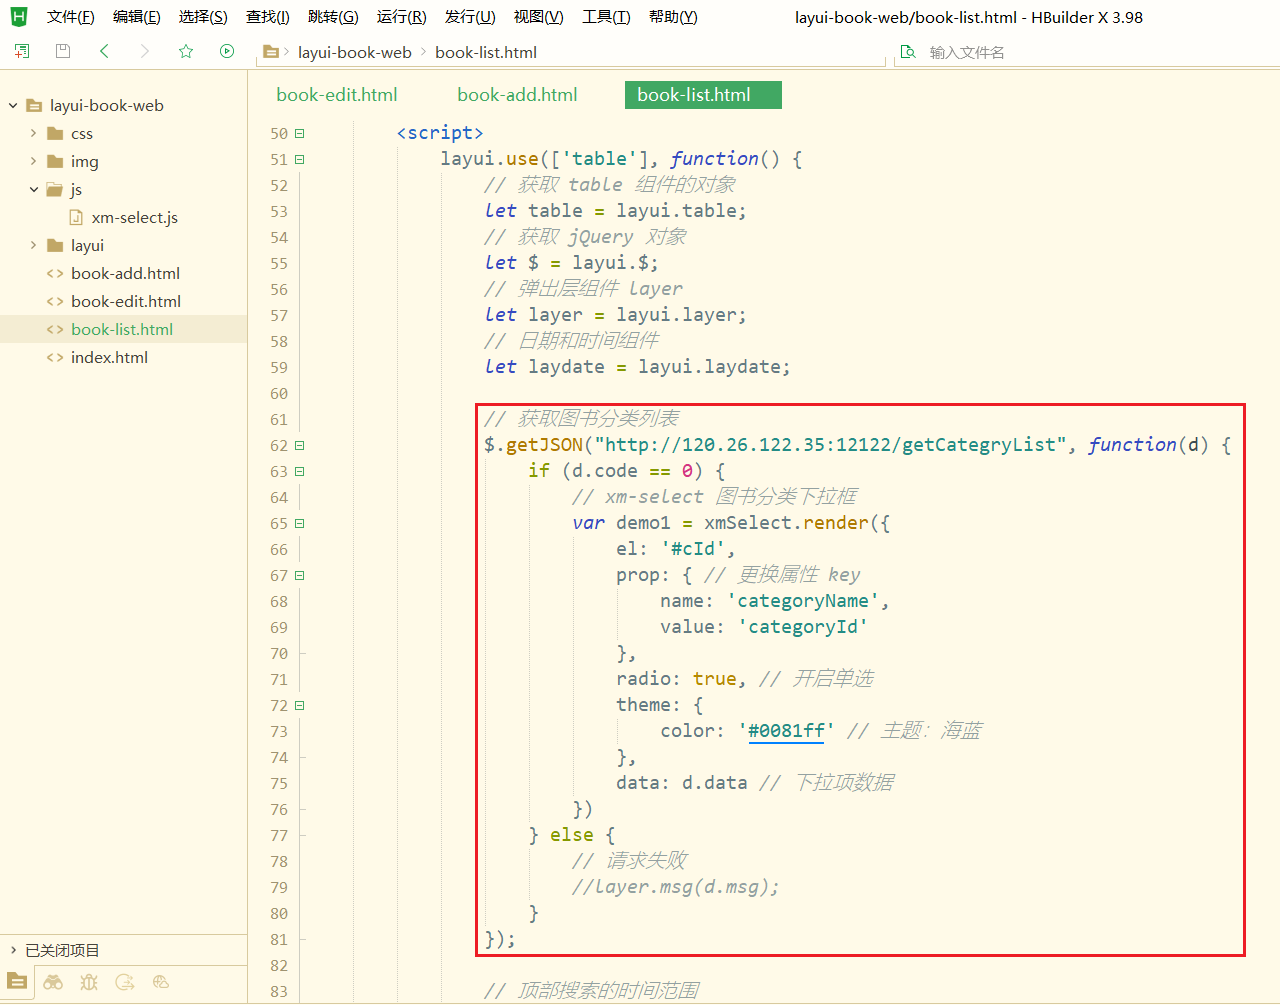The width and height of the screenshot is (1280, 1005).
Task: Open the 文件(F) menu
Action: tap(71, 17)
